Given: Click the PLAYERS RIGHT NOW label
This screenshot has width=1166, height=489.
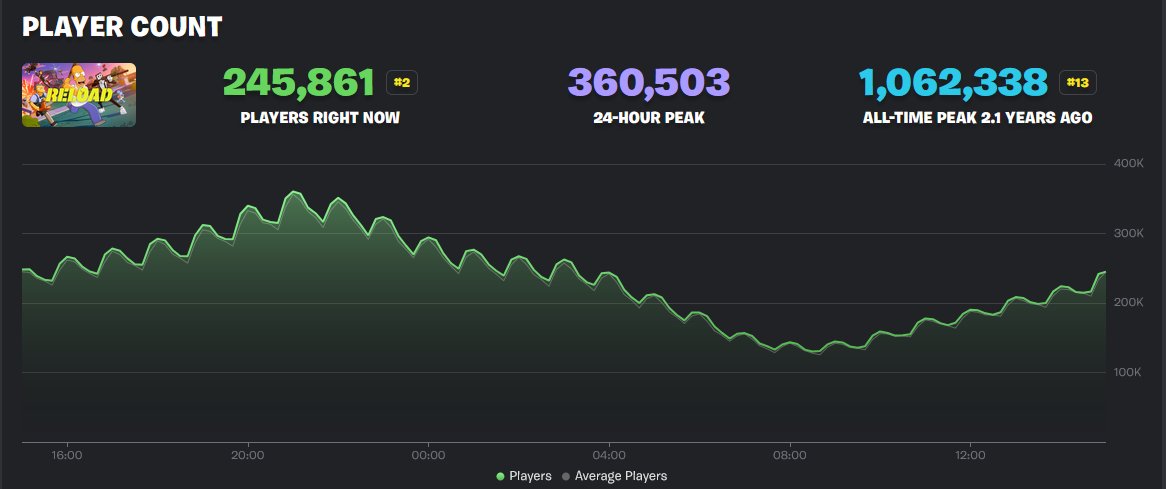Looking at the screenshot, I should 320,118.
